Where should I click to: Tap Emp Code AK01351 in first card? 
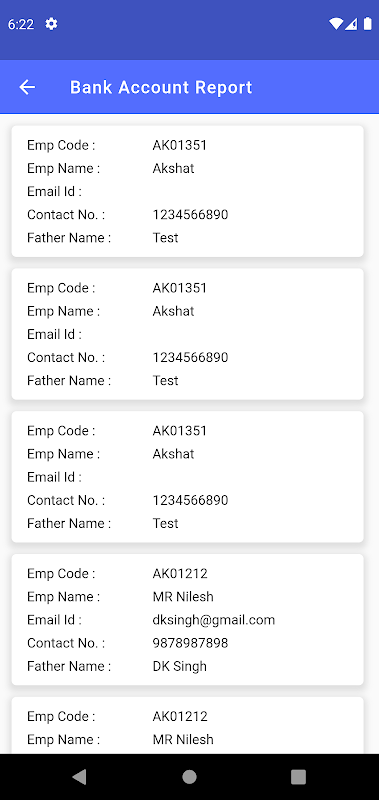[180, 145]
